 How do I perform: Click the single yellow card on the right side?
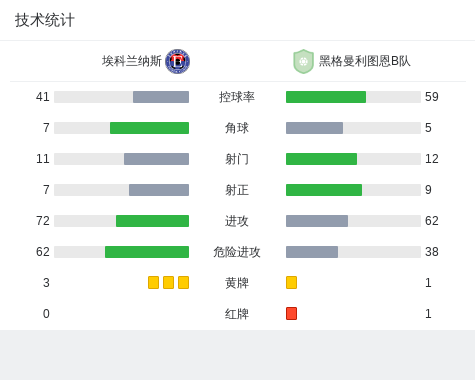[291, 282]
